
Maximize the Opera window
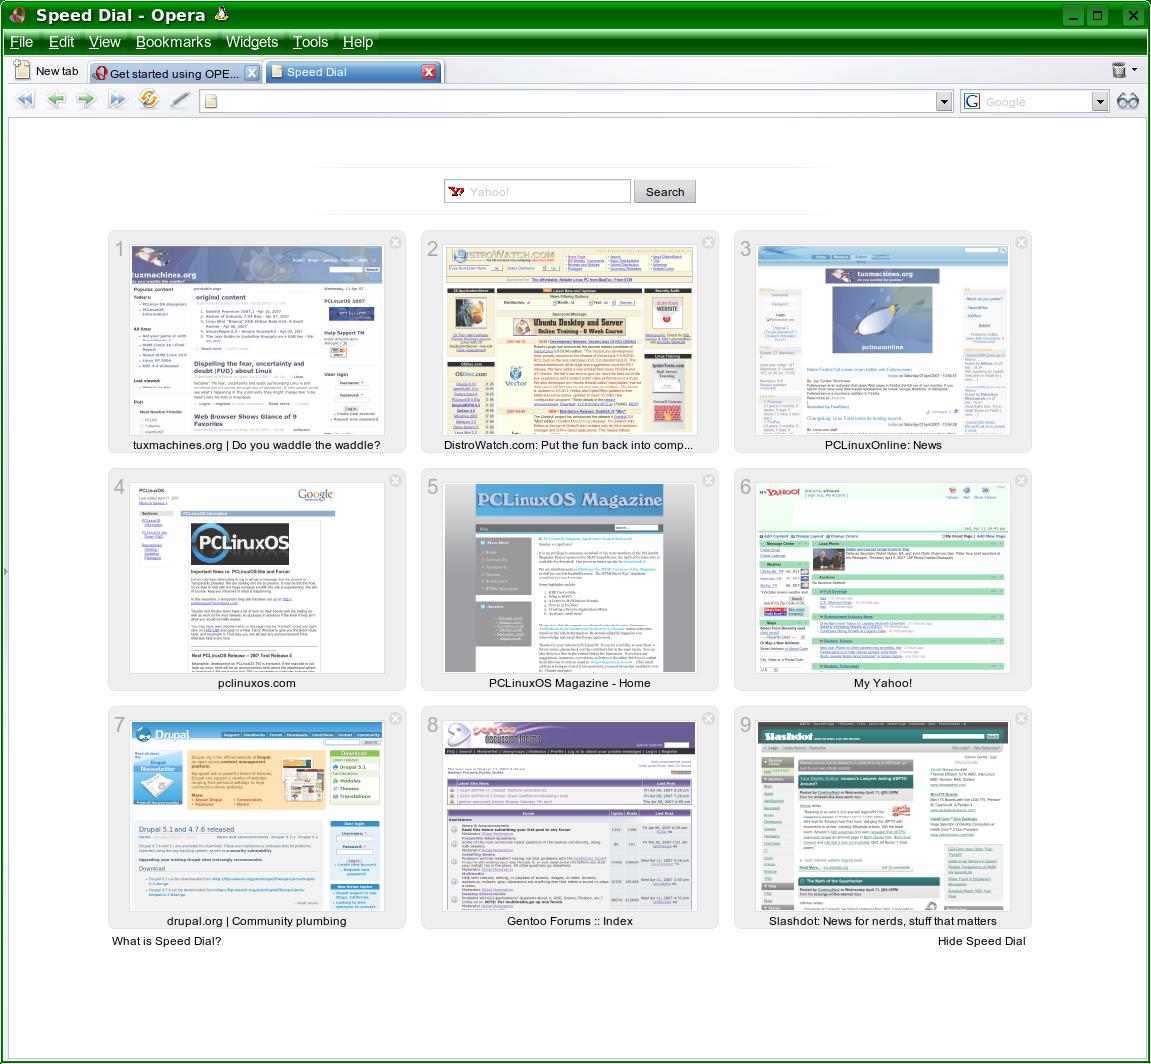1098,15
